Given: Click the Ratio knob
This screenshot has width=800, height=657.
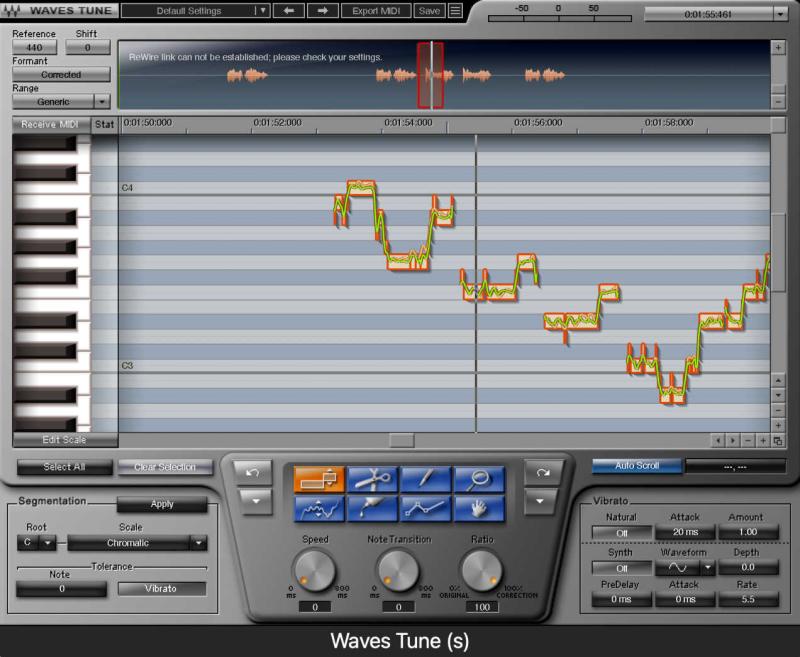Looking at the screenshot, I should tap(482, 571).
